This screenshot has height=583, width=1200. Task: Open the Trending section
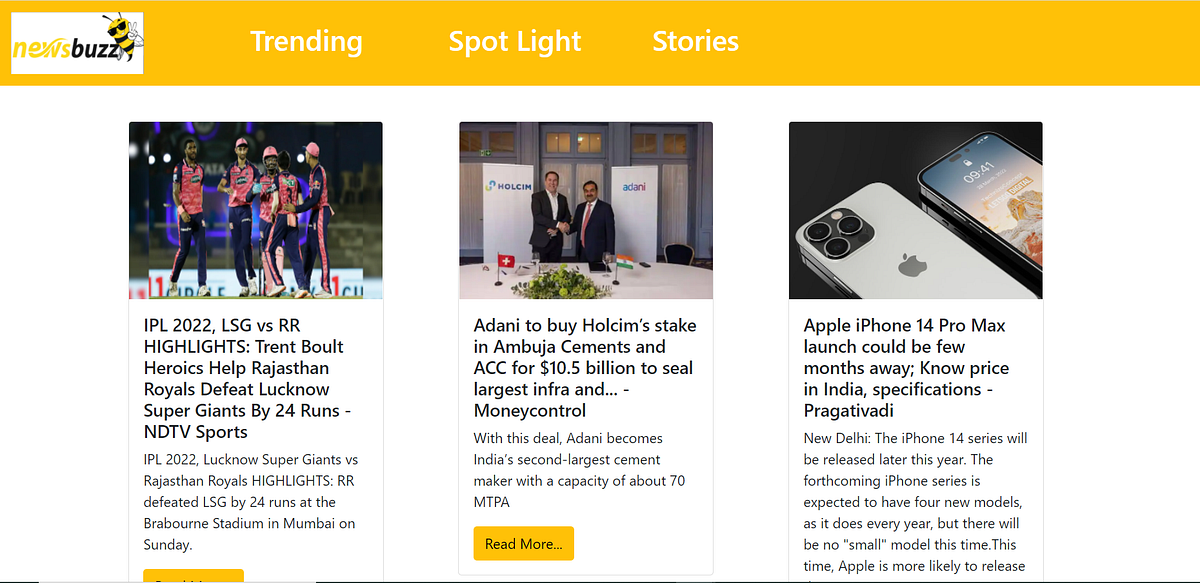(x=306, y=42)
